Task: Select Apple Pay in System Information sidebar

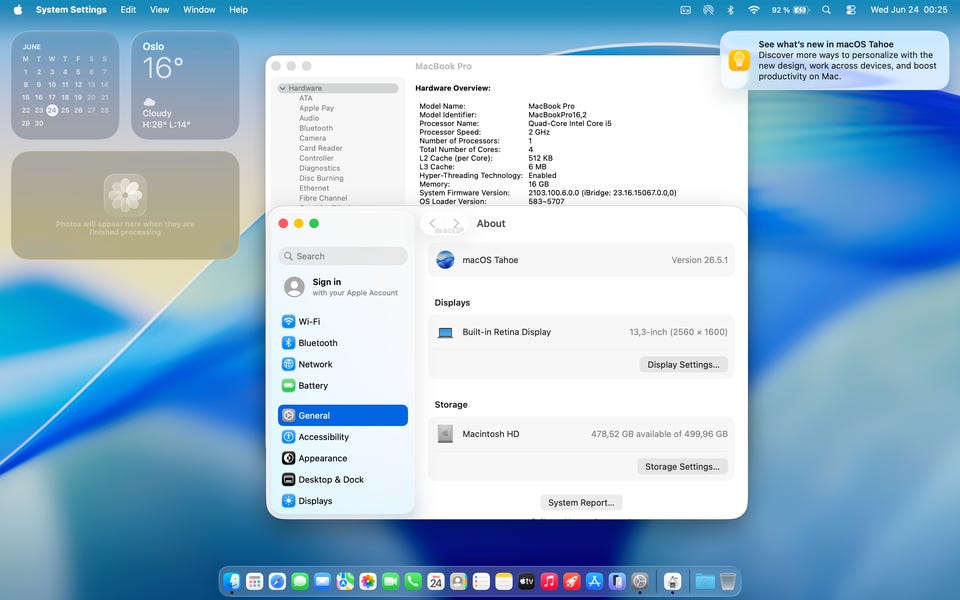Action: tap(317, 108)
